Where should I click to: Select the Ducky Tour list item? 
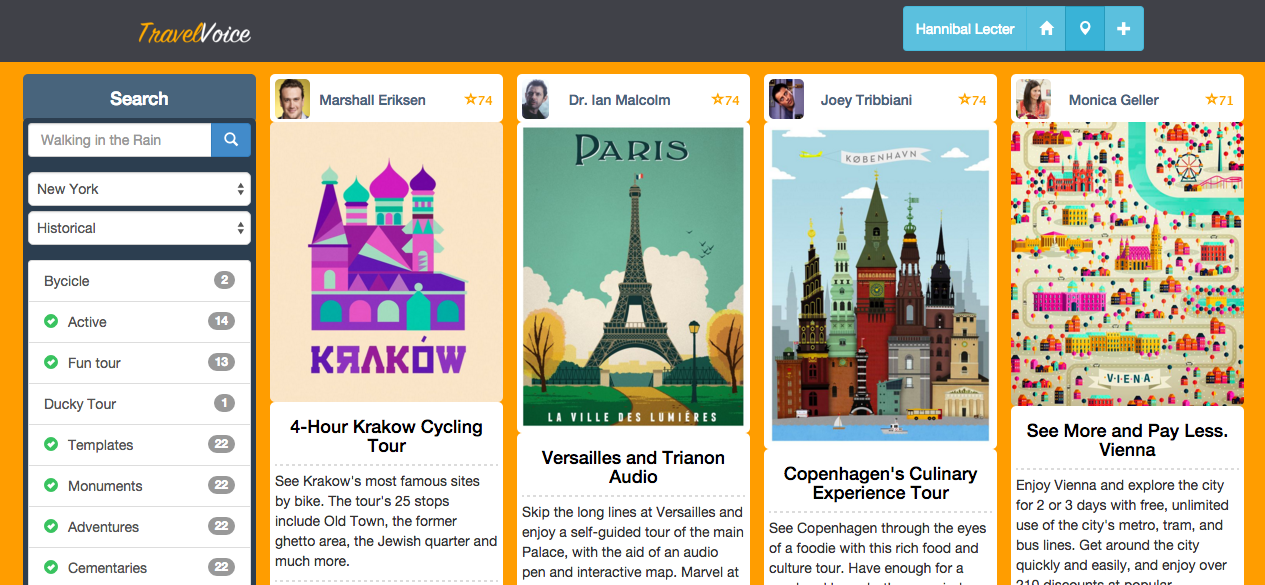click(x=139, y=404)
